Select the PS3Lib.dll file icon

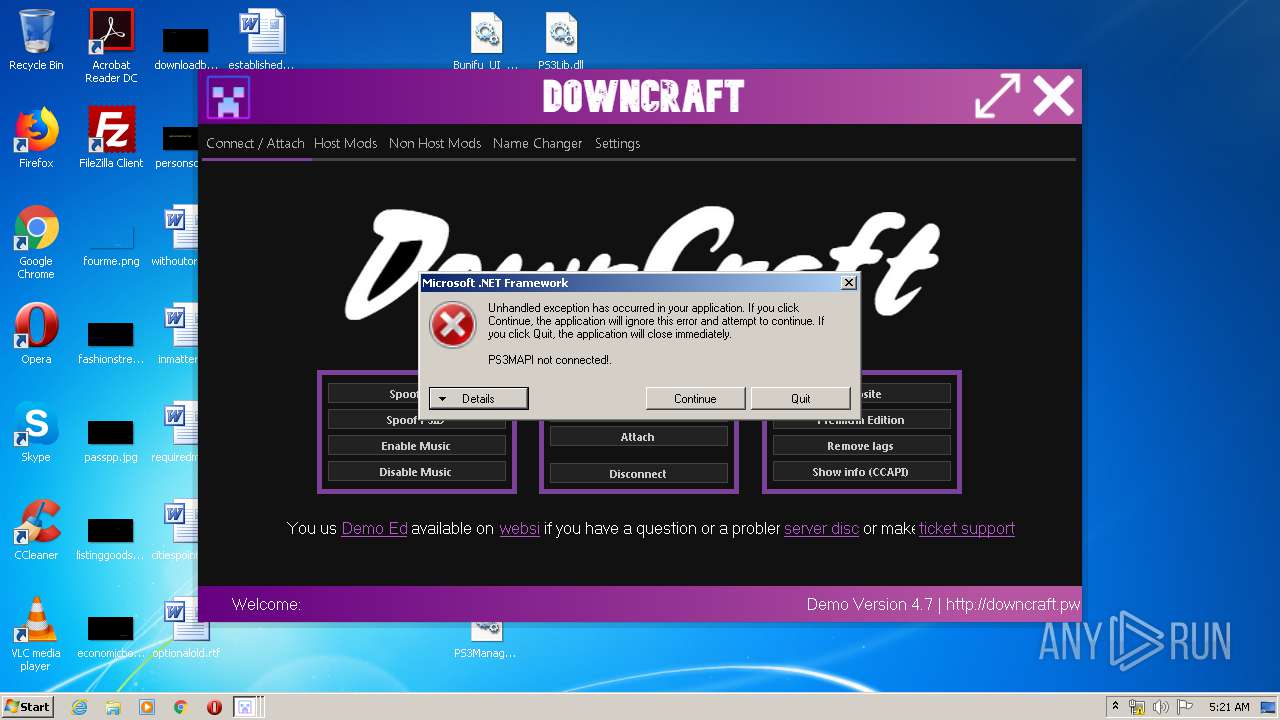pos(561,42)
